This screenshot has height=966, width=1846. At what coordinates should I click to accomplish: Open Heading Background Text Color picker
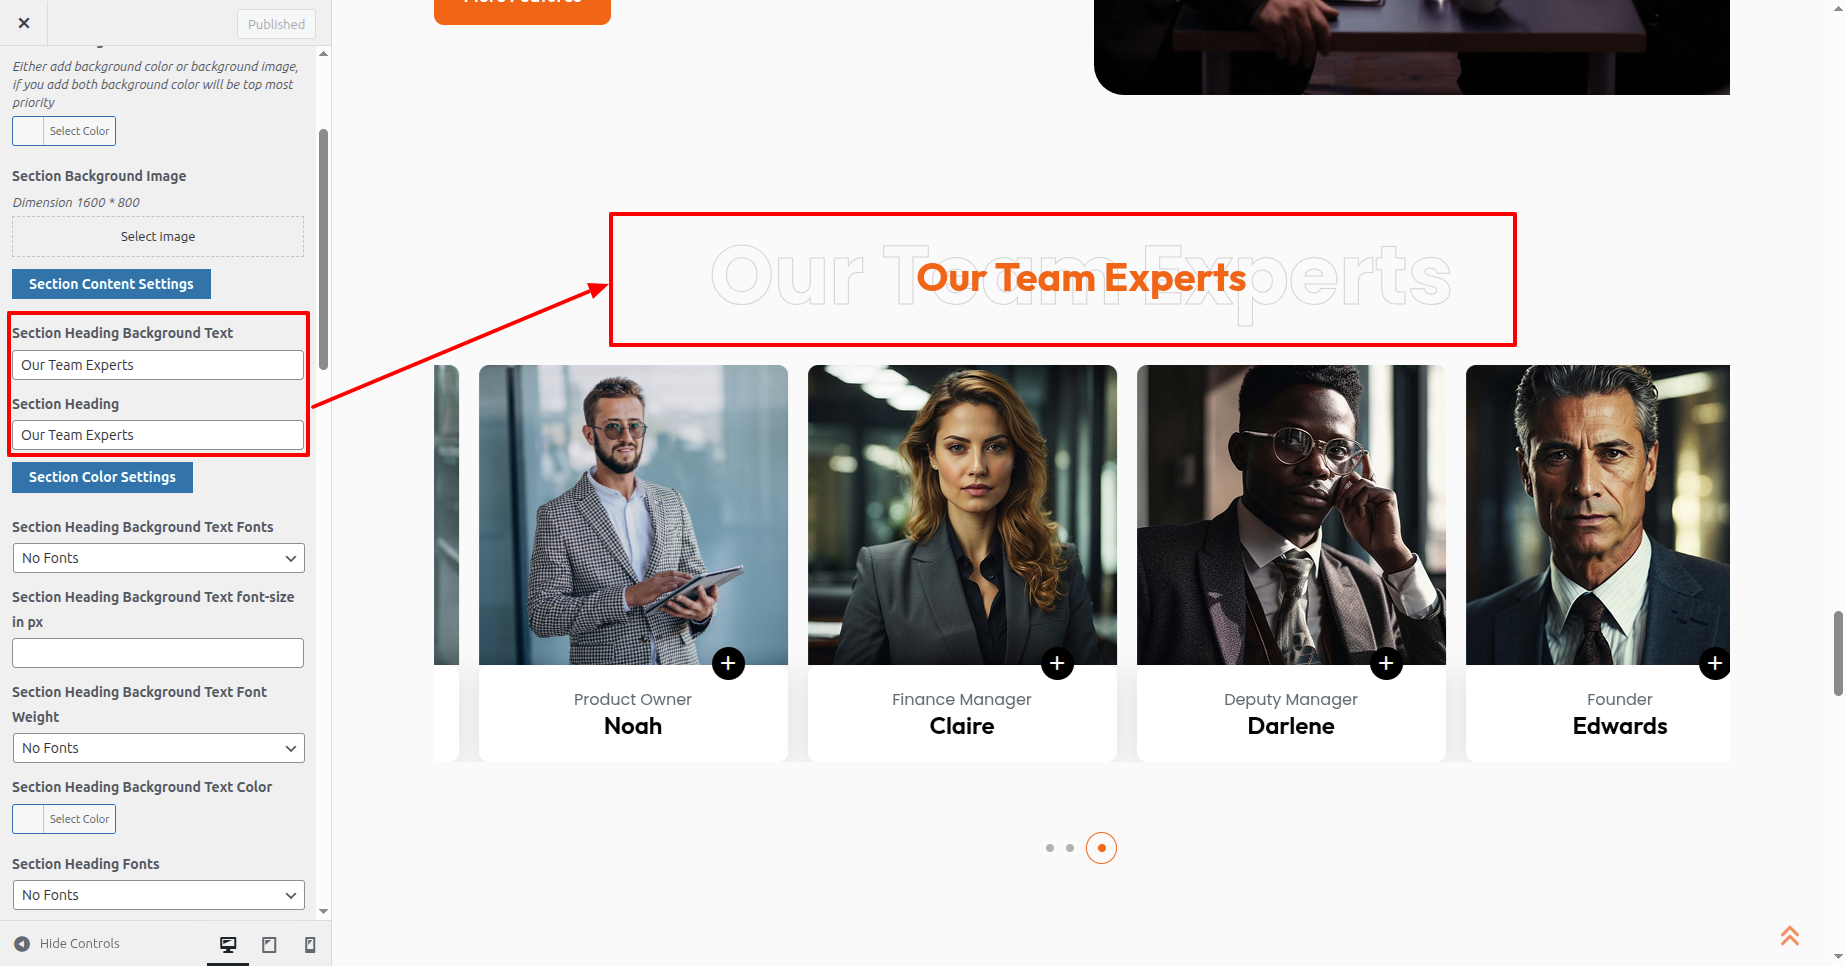point(64,819)
